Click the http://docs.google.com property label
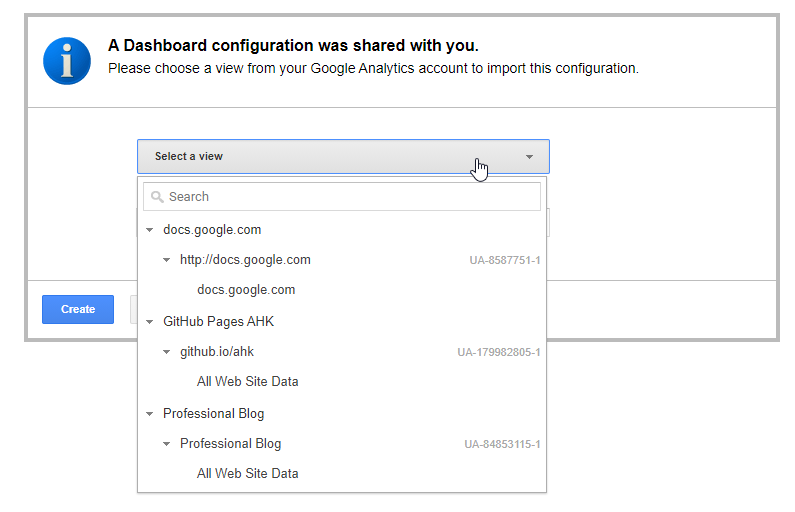Image resolution: width=795 pixels, height=512 pixels. click(x=245, y=260)
